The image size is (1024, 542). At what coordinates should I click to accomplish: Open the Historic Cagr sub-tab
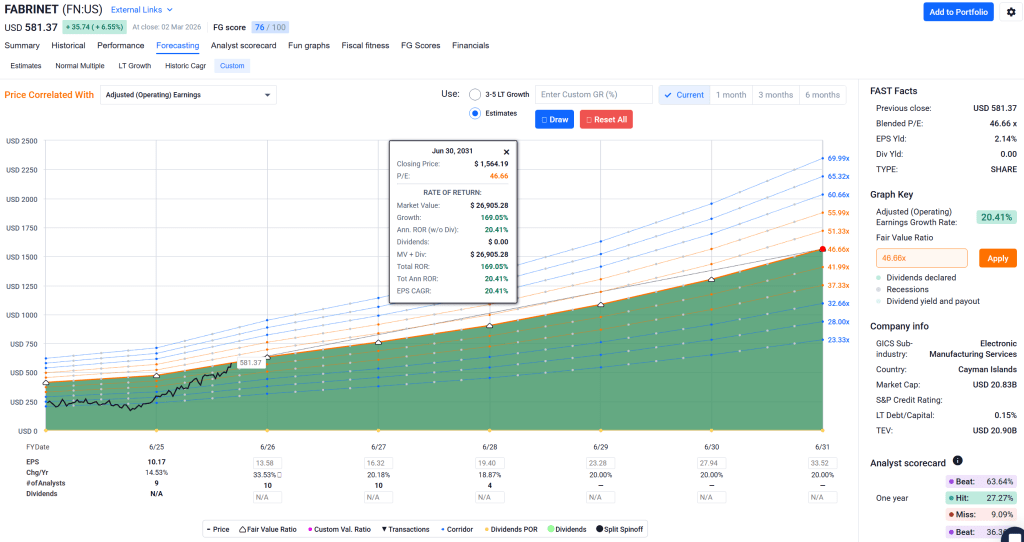(185, 66)
